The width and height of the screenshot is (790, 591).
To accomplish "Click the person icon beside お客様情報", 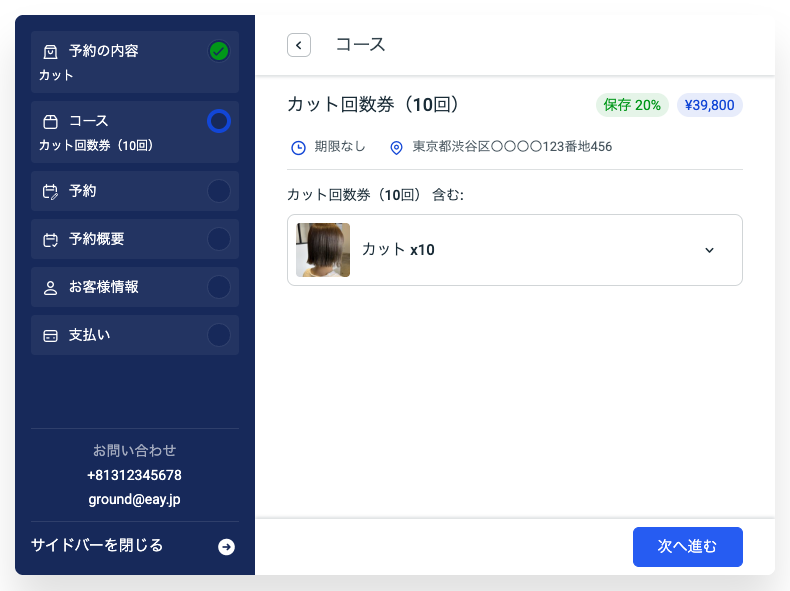I will point(50,288).
